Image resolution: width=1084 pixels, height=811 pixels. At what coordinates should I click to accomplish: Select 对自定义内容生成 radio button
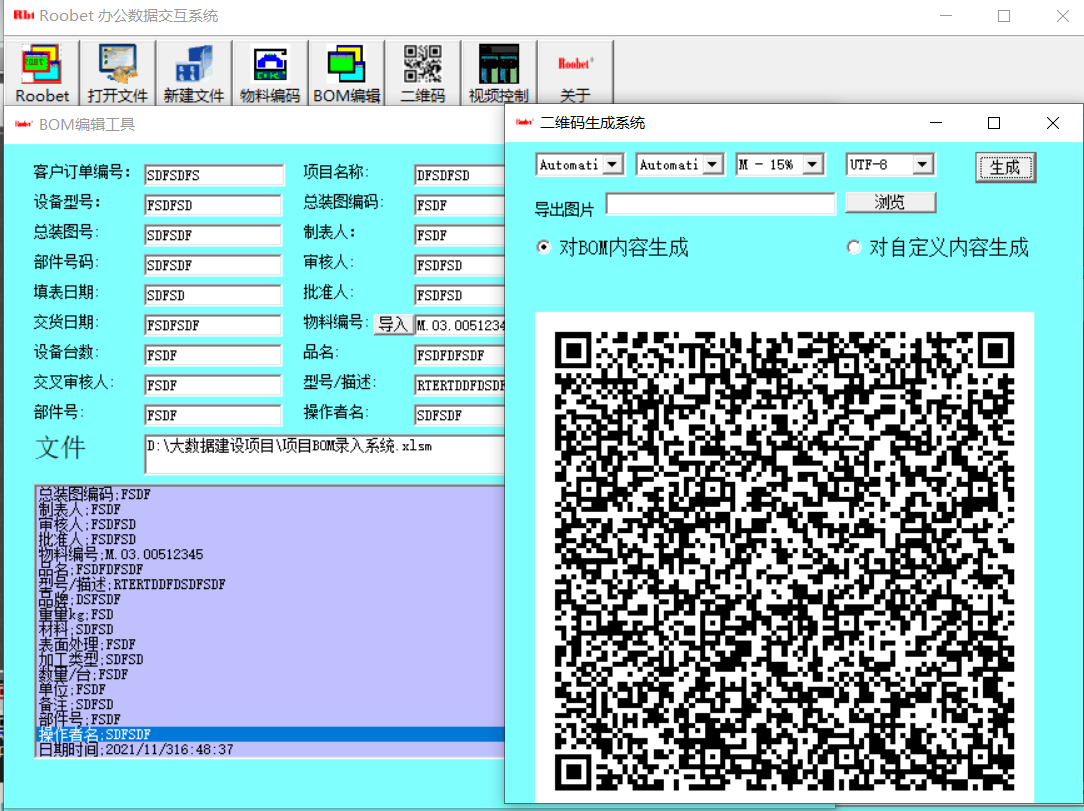coord(854,248)
